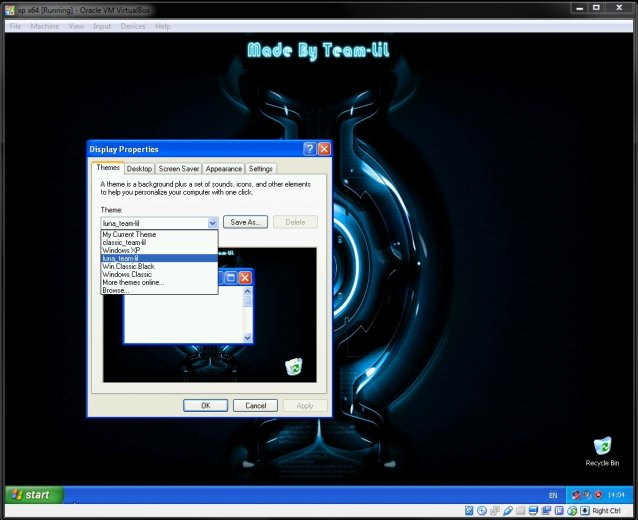Pick highlighted luna_team-lil in the list
Viewport: 638px width, 520px height.
(159, 258)
